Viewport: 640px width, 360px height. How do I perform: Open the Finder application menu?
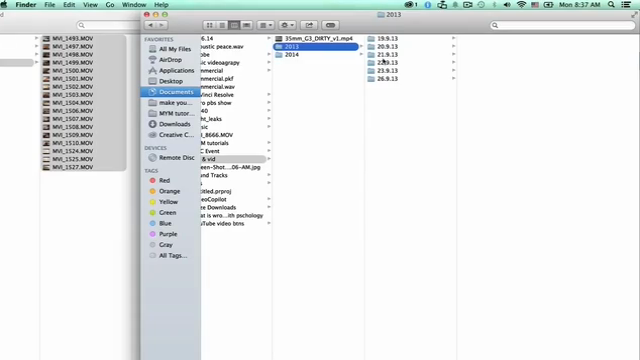click(x=26, y=5)
